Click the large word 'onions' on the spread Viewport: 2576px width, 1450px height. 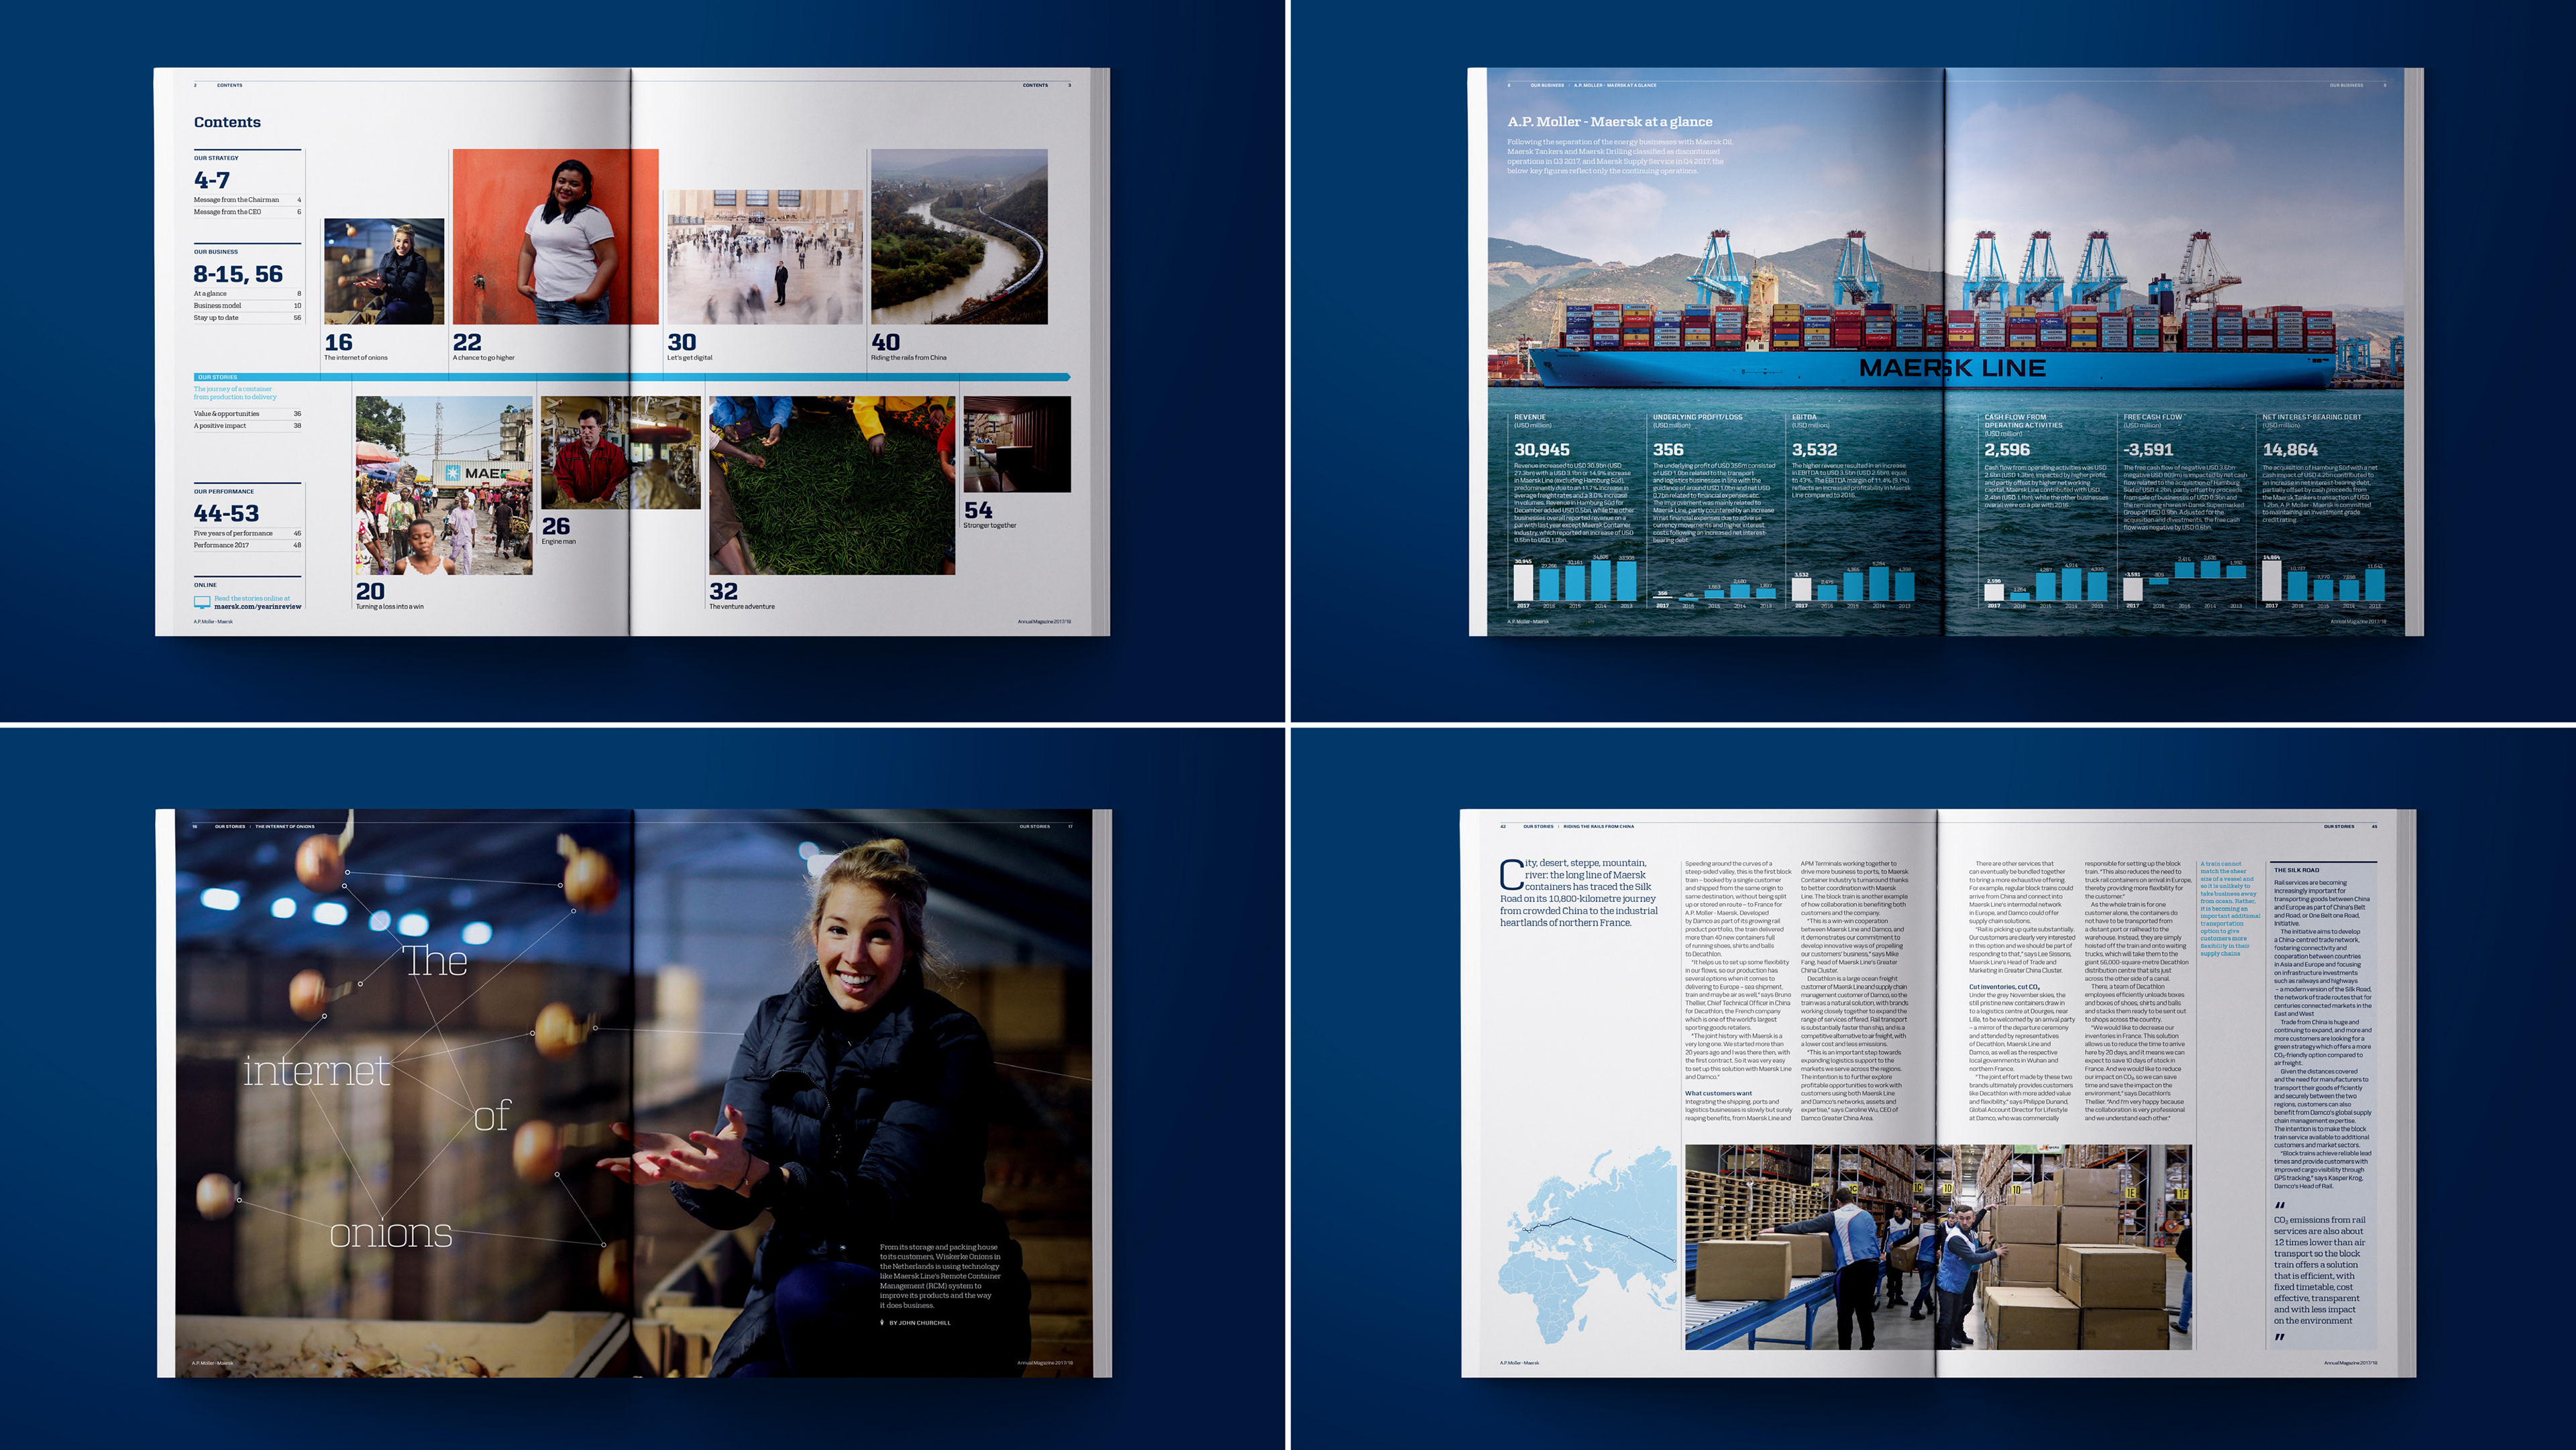point(391,1233)
